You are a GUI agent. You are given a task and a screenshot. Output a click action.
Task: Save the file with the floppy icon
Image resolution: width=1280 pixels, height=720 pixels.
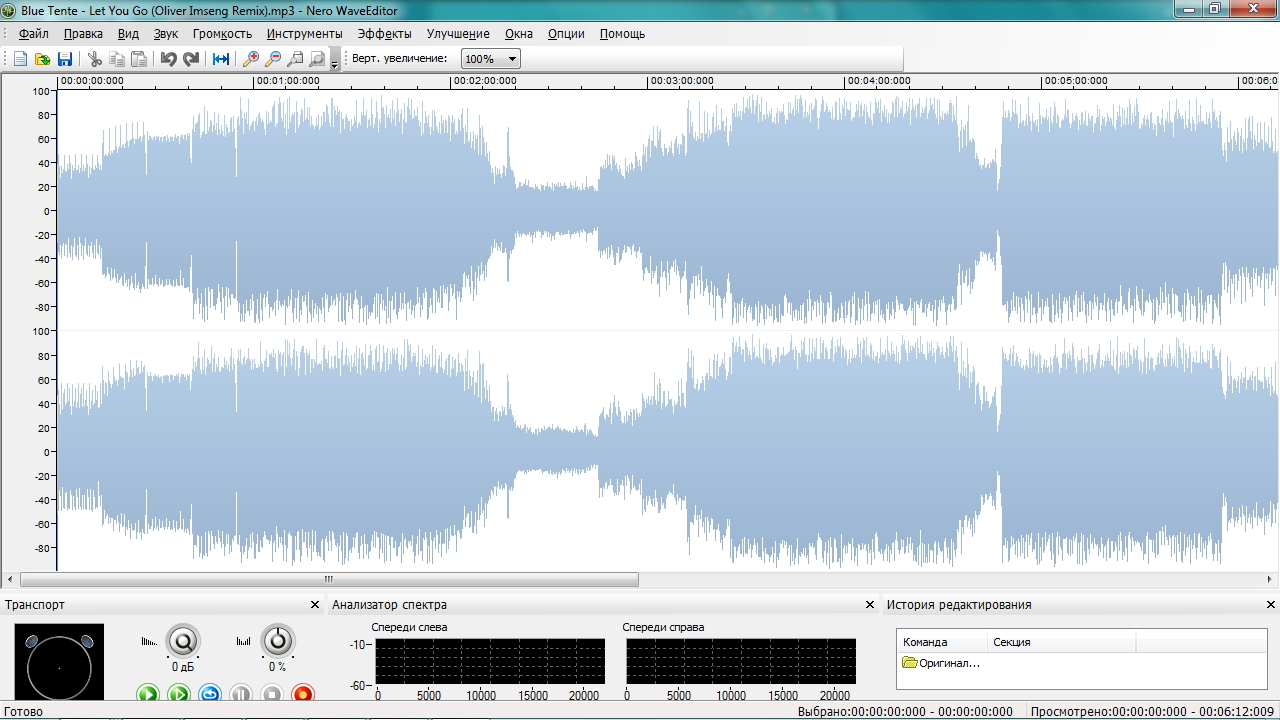point(65,59)
